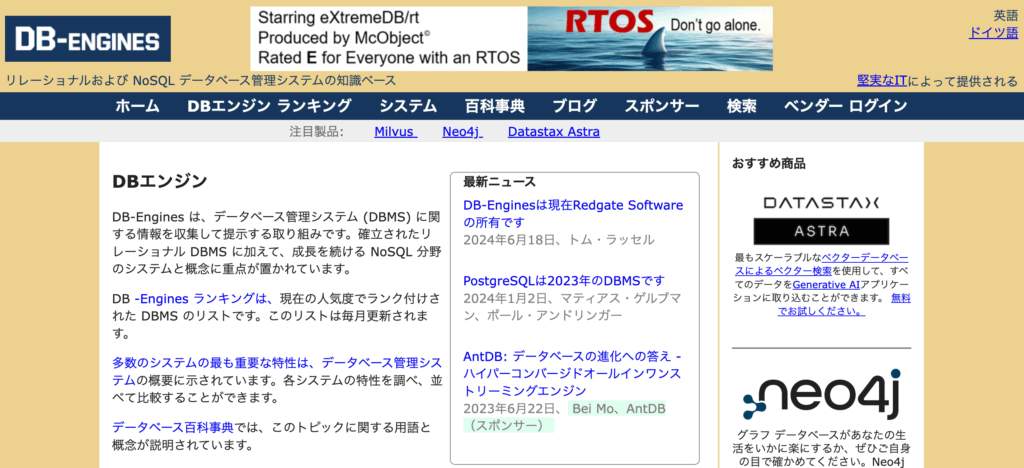Open the システム menu item
The image size is (1024, 468).
tap(408, 106)
